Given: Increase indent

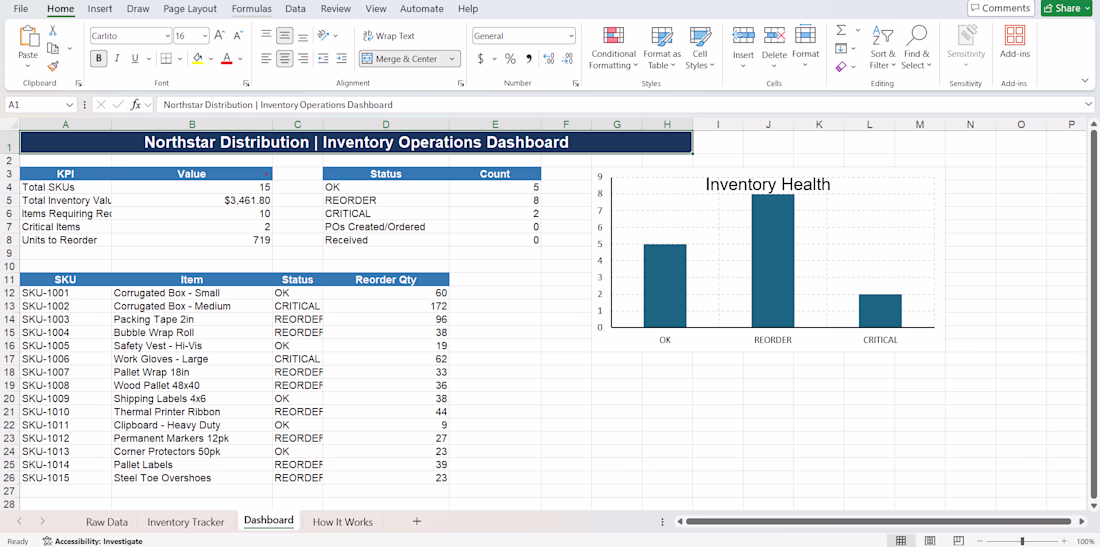Looking at the screenshot, I should pyautogui.click(x=341, y=58).
